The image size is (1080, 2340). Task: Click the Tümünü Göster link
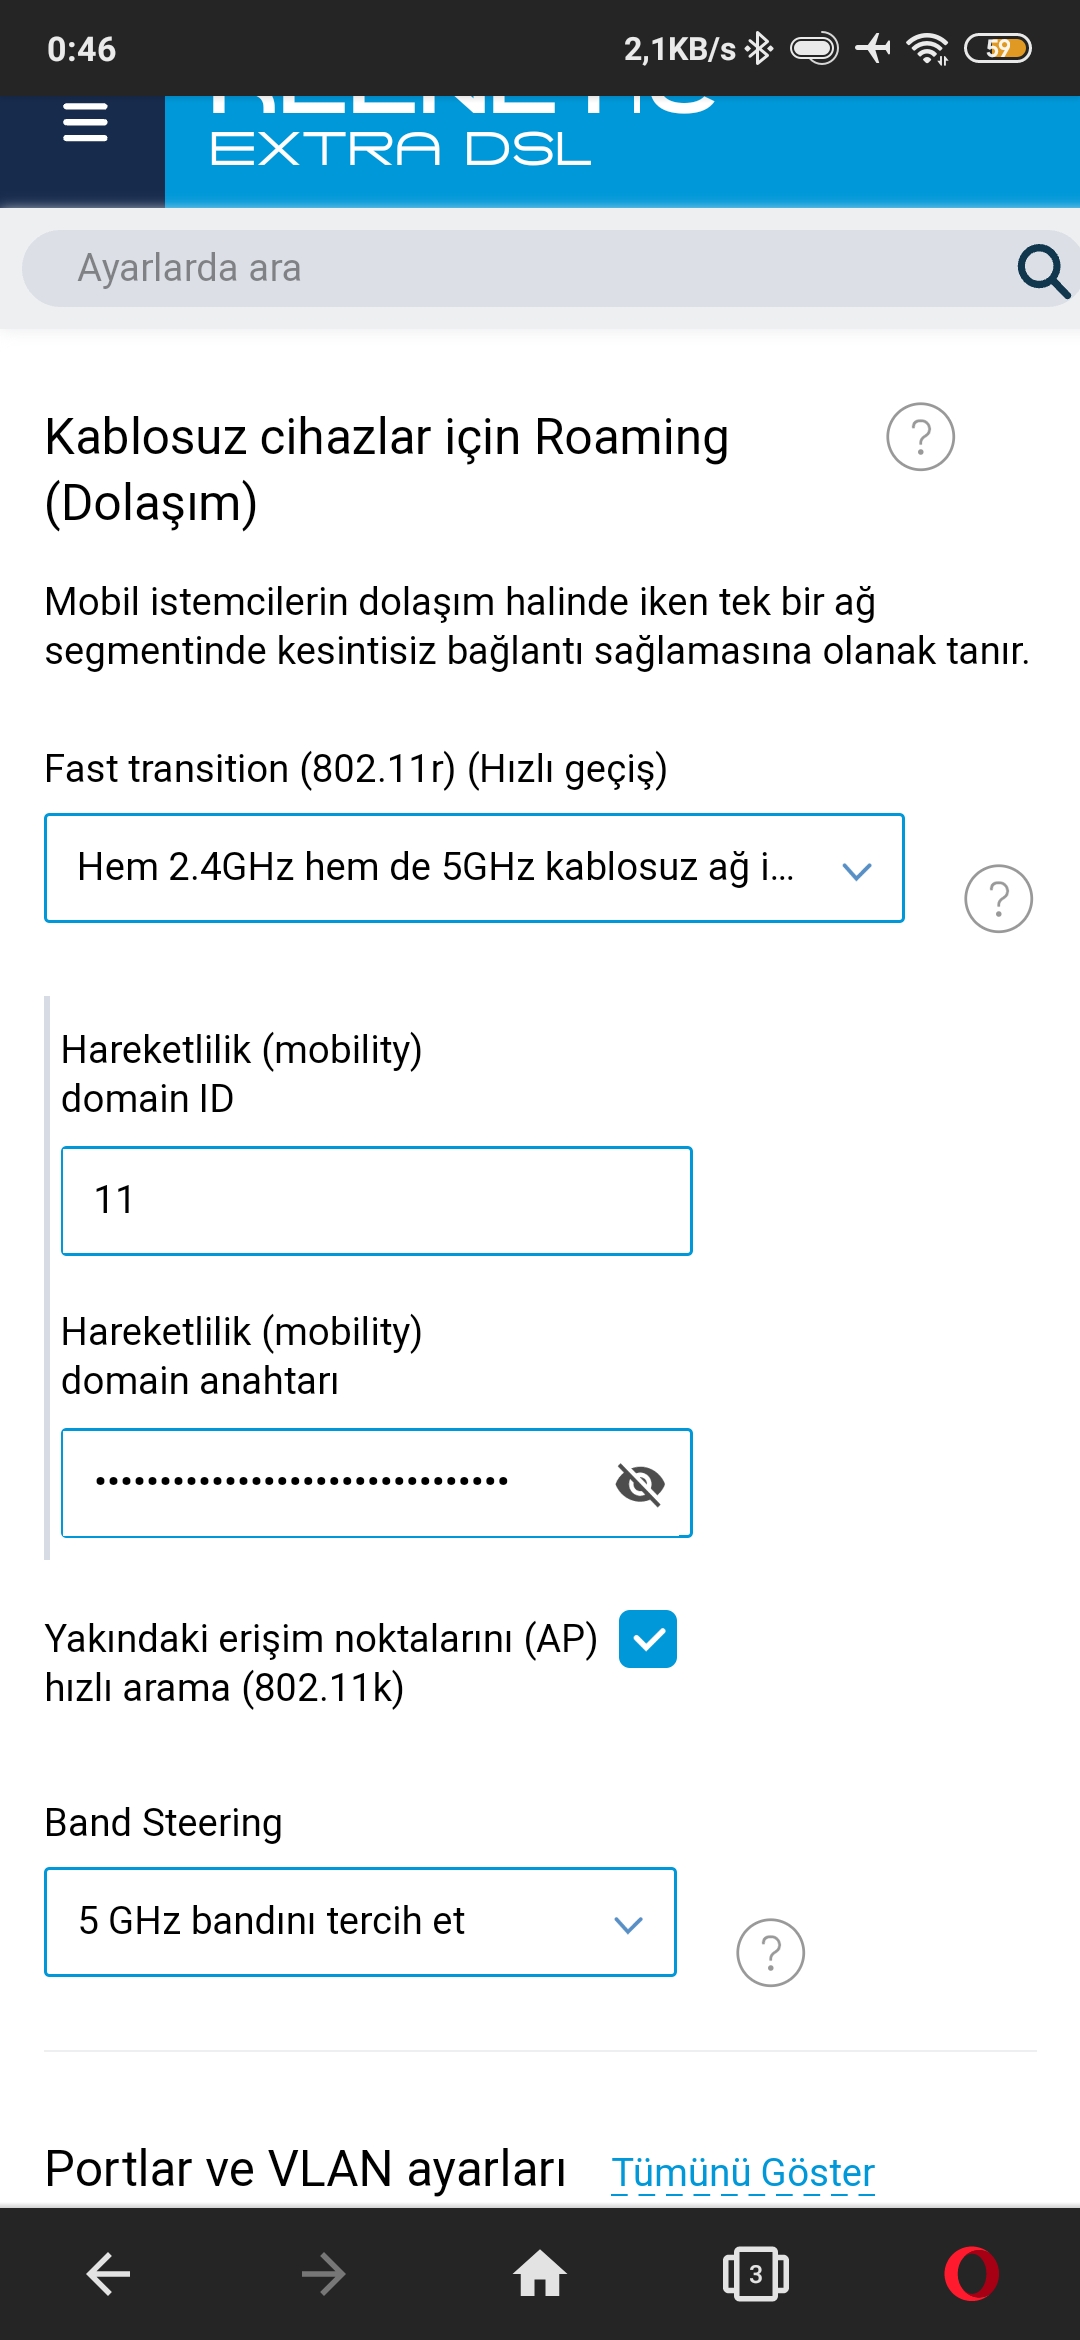point(743,2172)
